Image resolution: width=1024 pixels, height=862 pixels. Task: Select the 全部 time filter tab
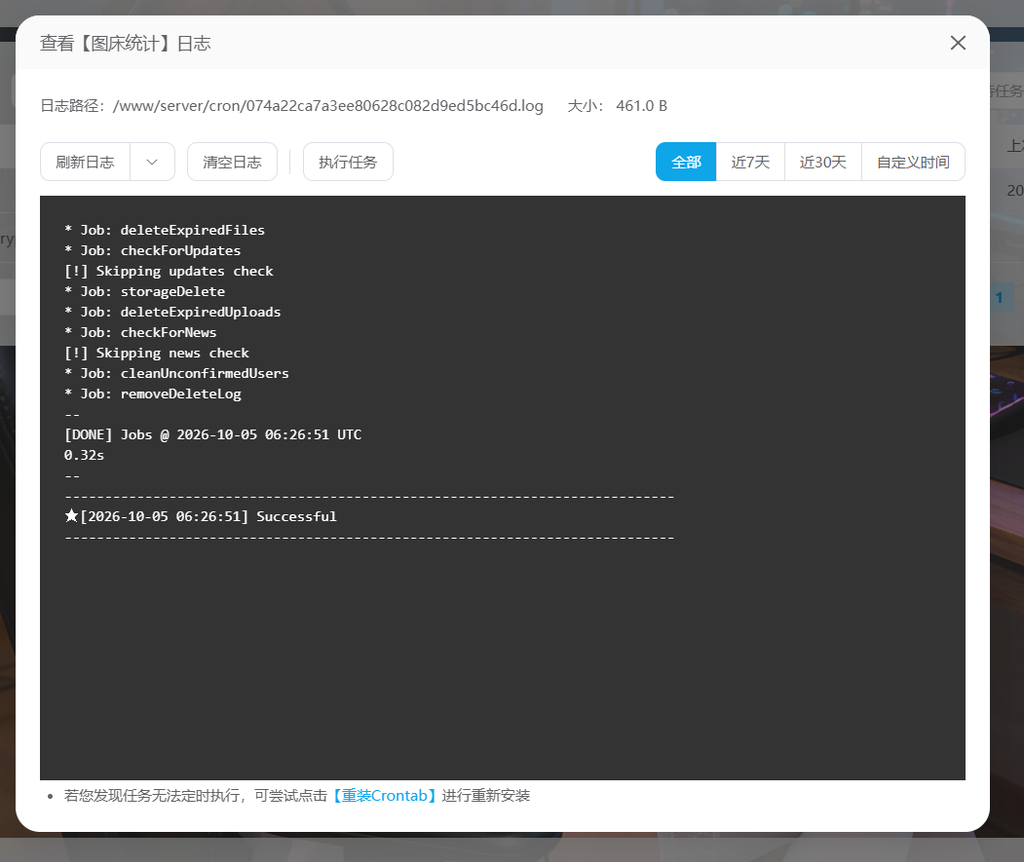point(686,162)
